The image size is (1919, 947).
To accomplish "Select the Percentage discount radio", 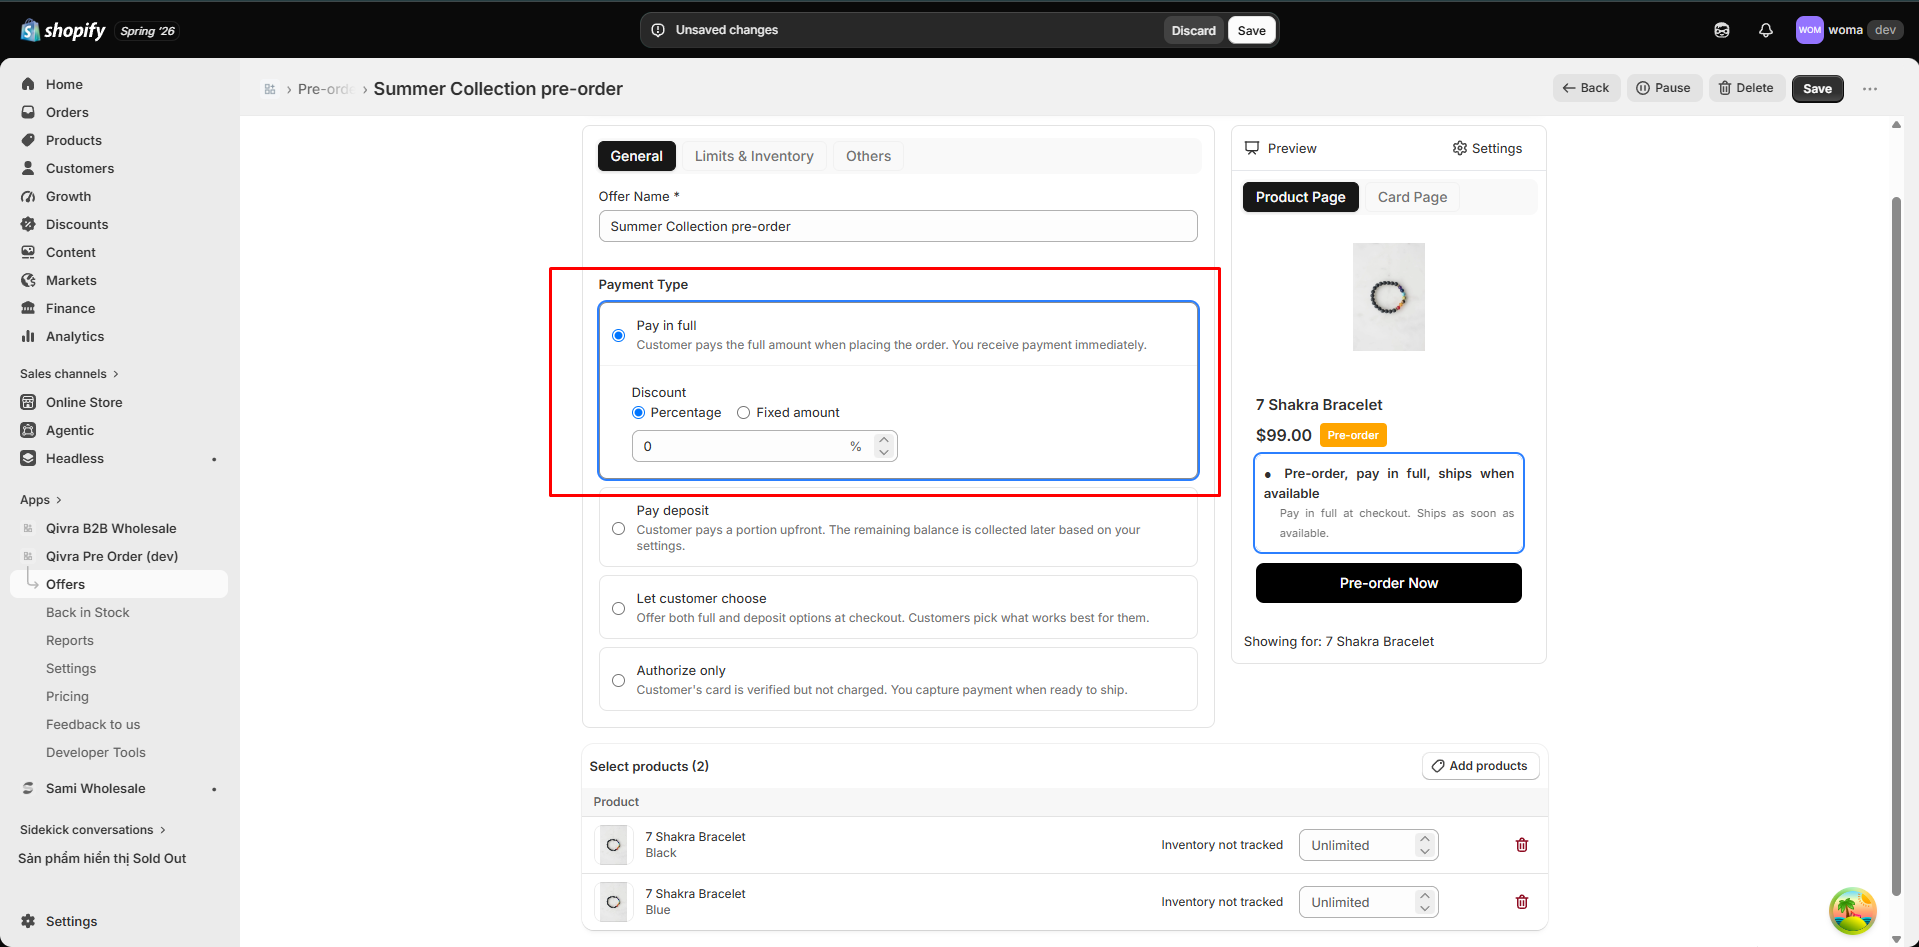I will click(638, 412).
